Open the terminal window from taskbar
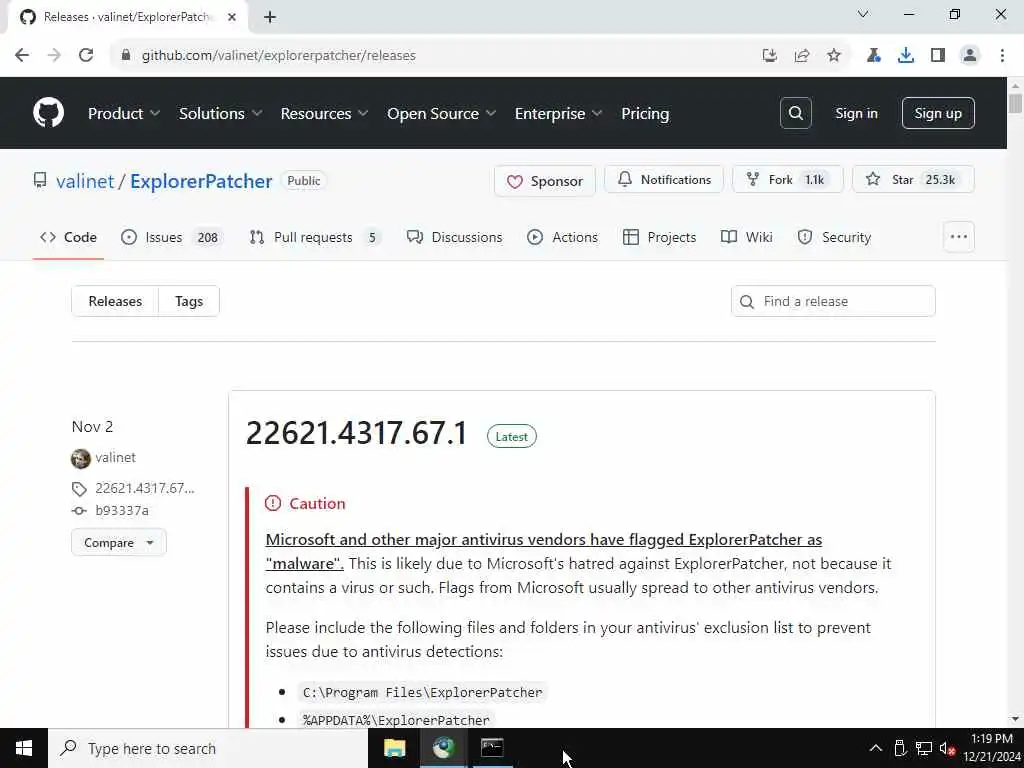Image resolution: width=1024 pixels, height=768 pixels. click(492, 748)
